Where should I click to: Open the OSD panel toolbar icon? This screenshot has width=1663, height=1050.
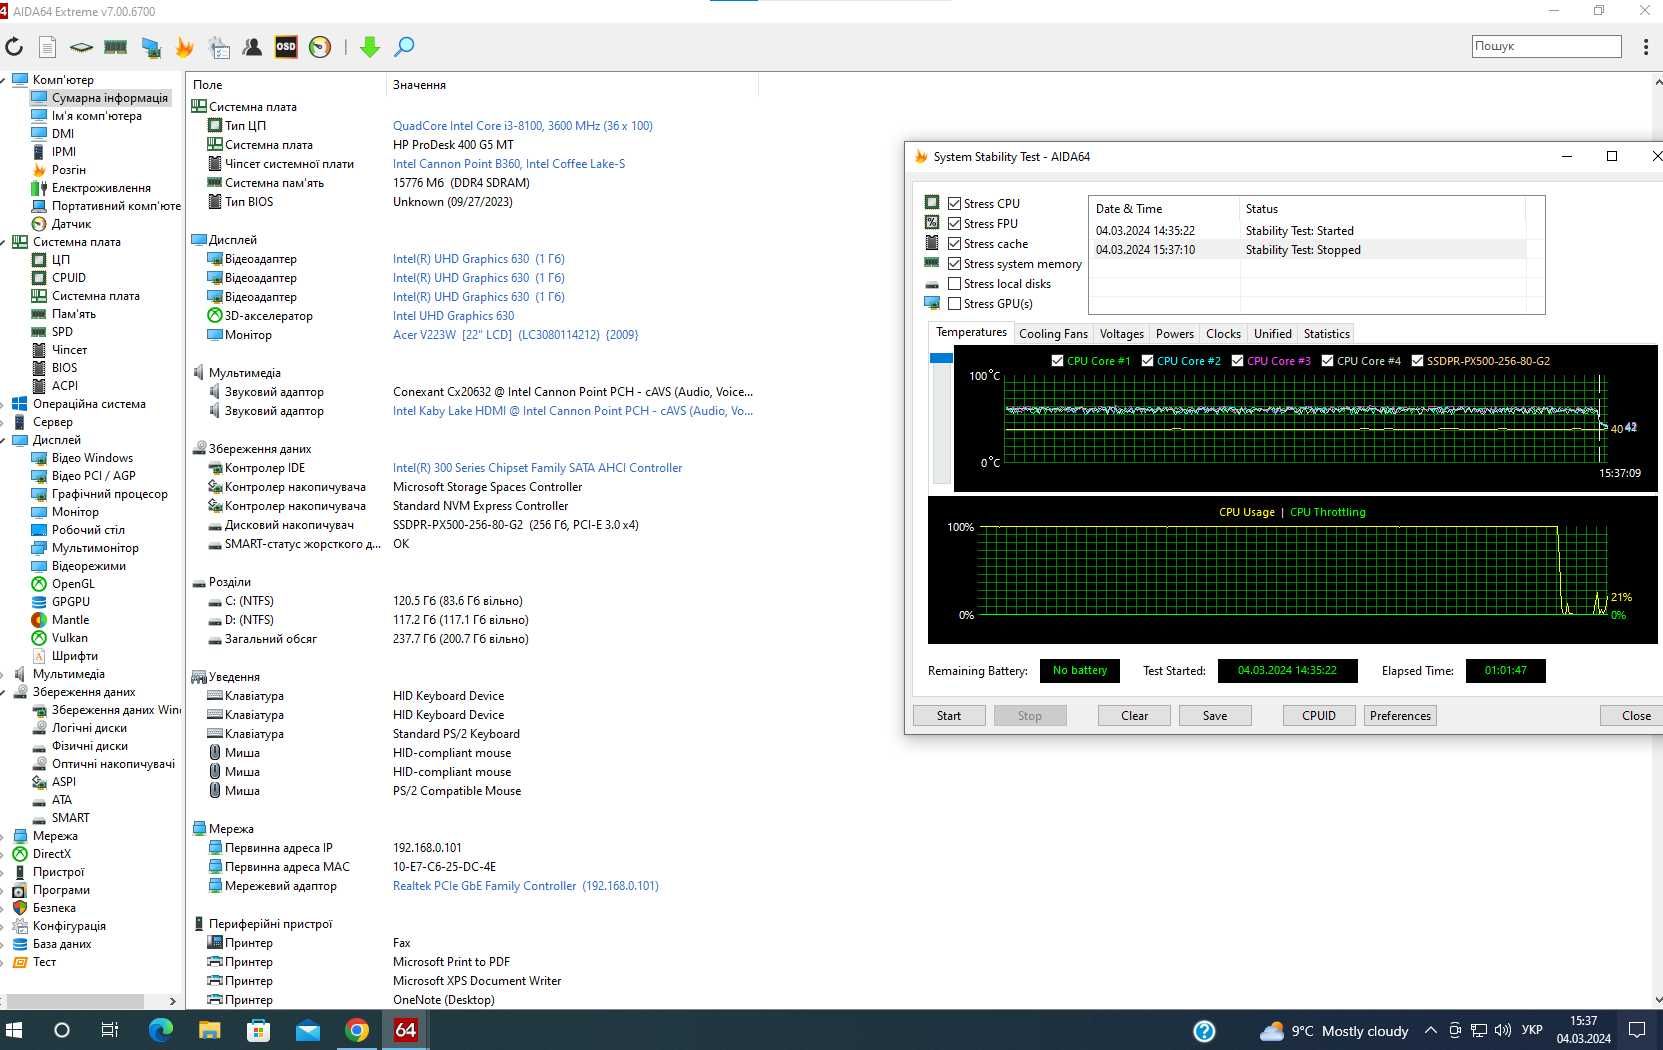click(286, 47)
